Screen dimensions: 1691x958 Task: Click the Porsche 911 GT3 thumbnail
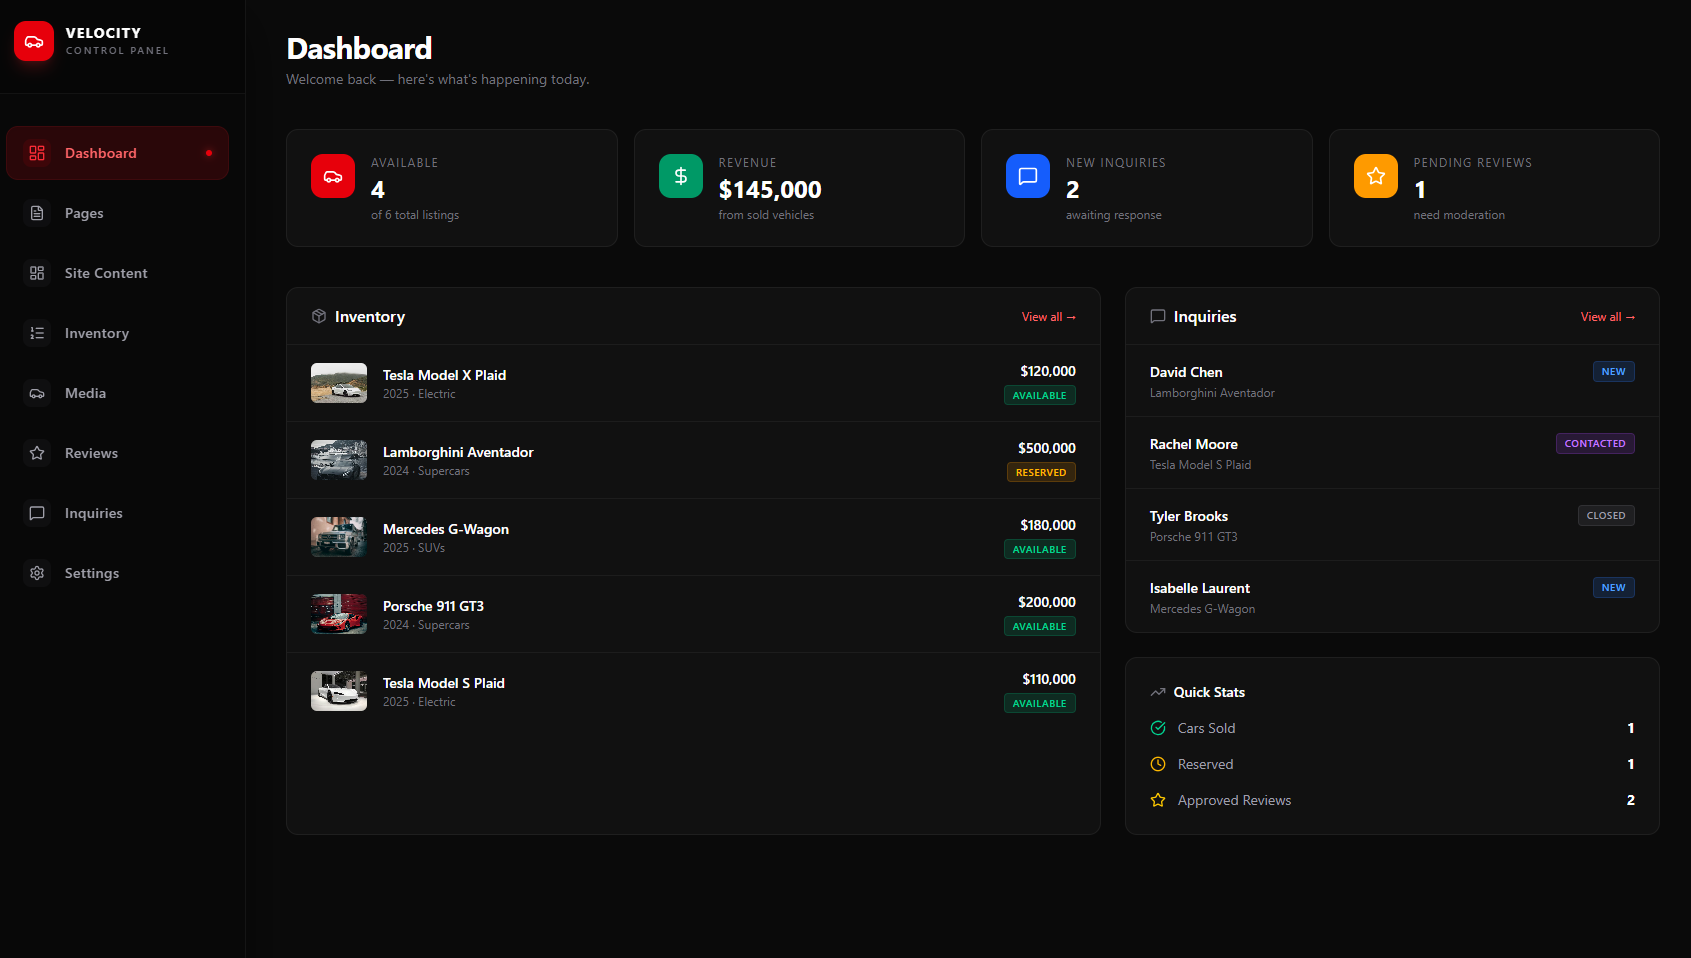click(x=339, y=614)
